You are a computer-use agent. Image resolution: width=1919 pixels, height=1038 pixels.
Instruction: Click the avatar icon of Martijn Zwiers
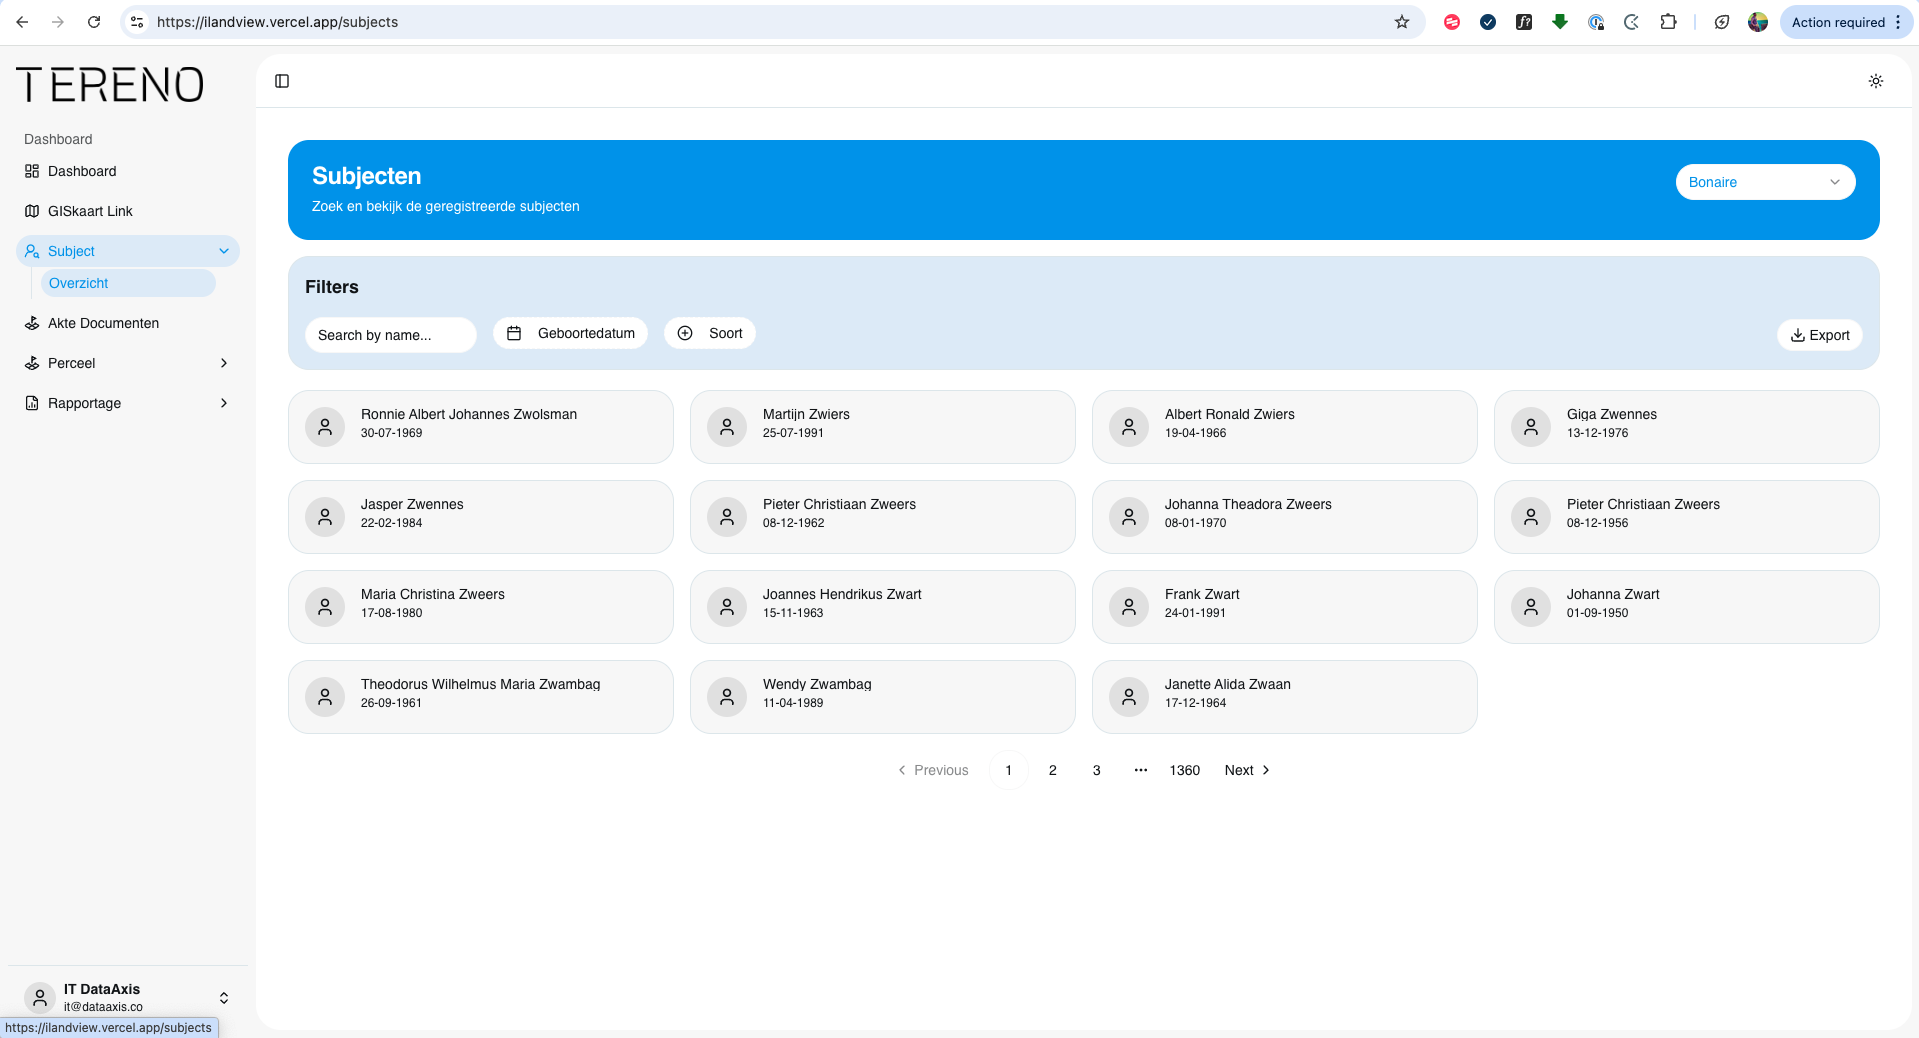(727, 427)
